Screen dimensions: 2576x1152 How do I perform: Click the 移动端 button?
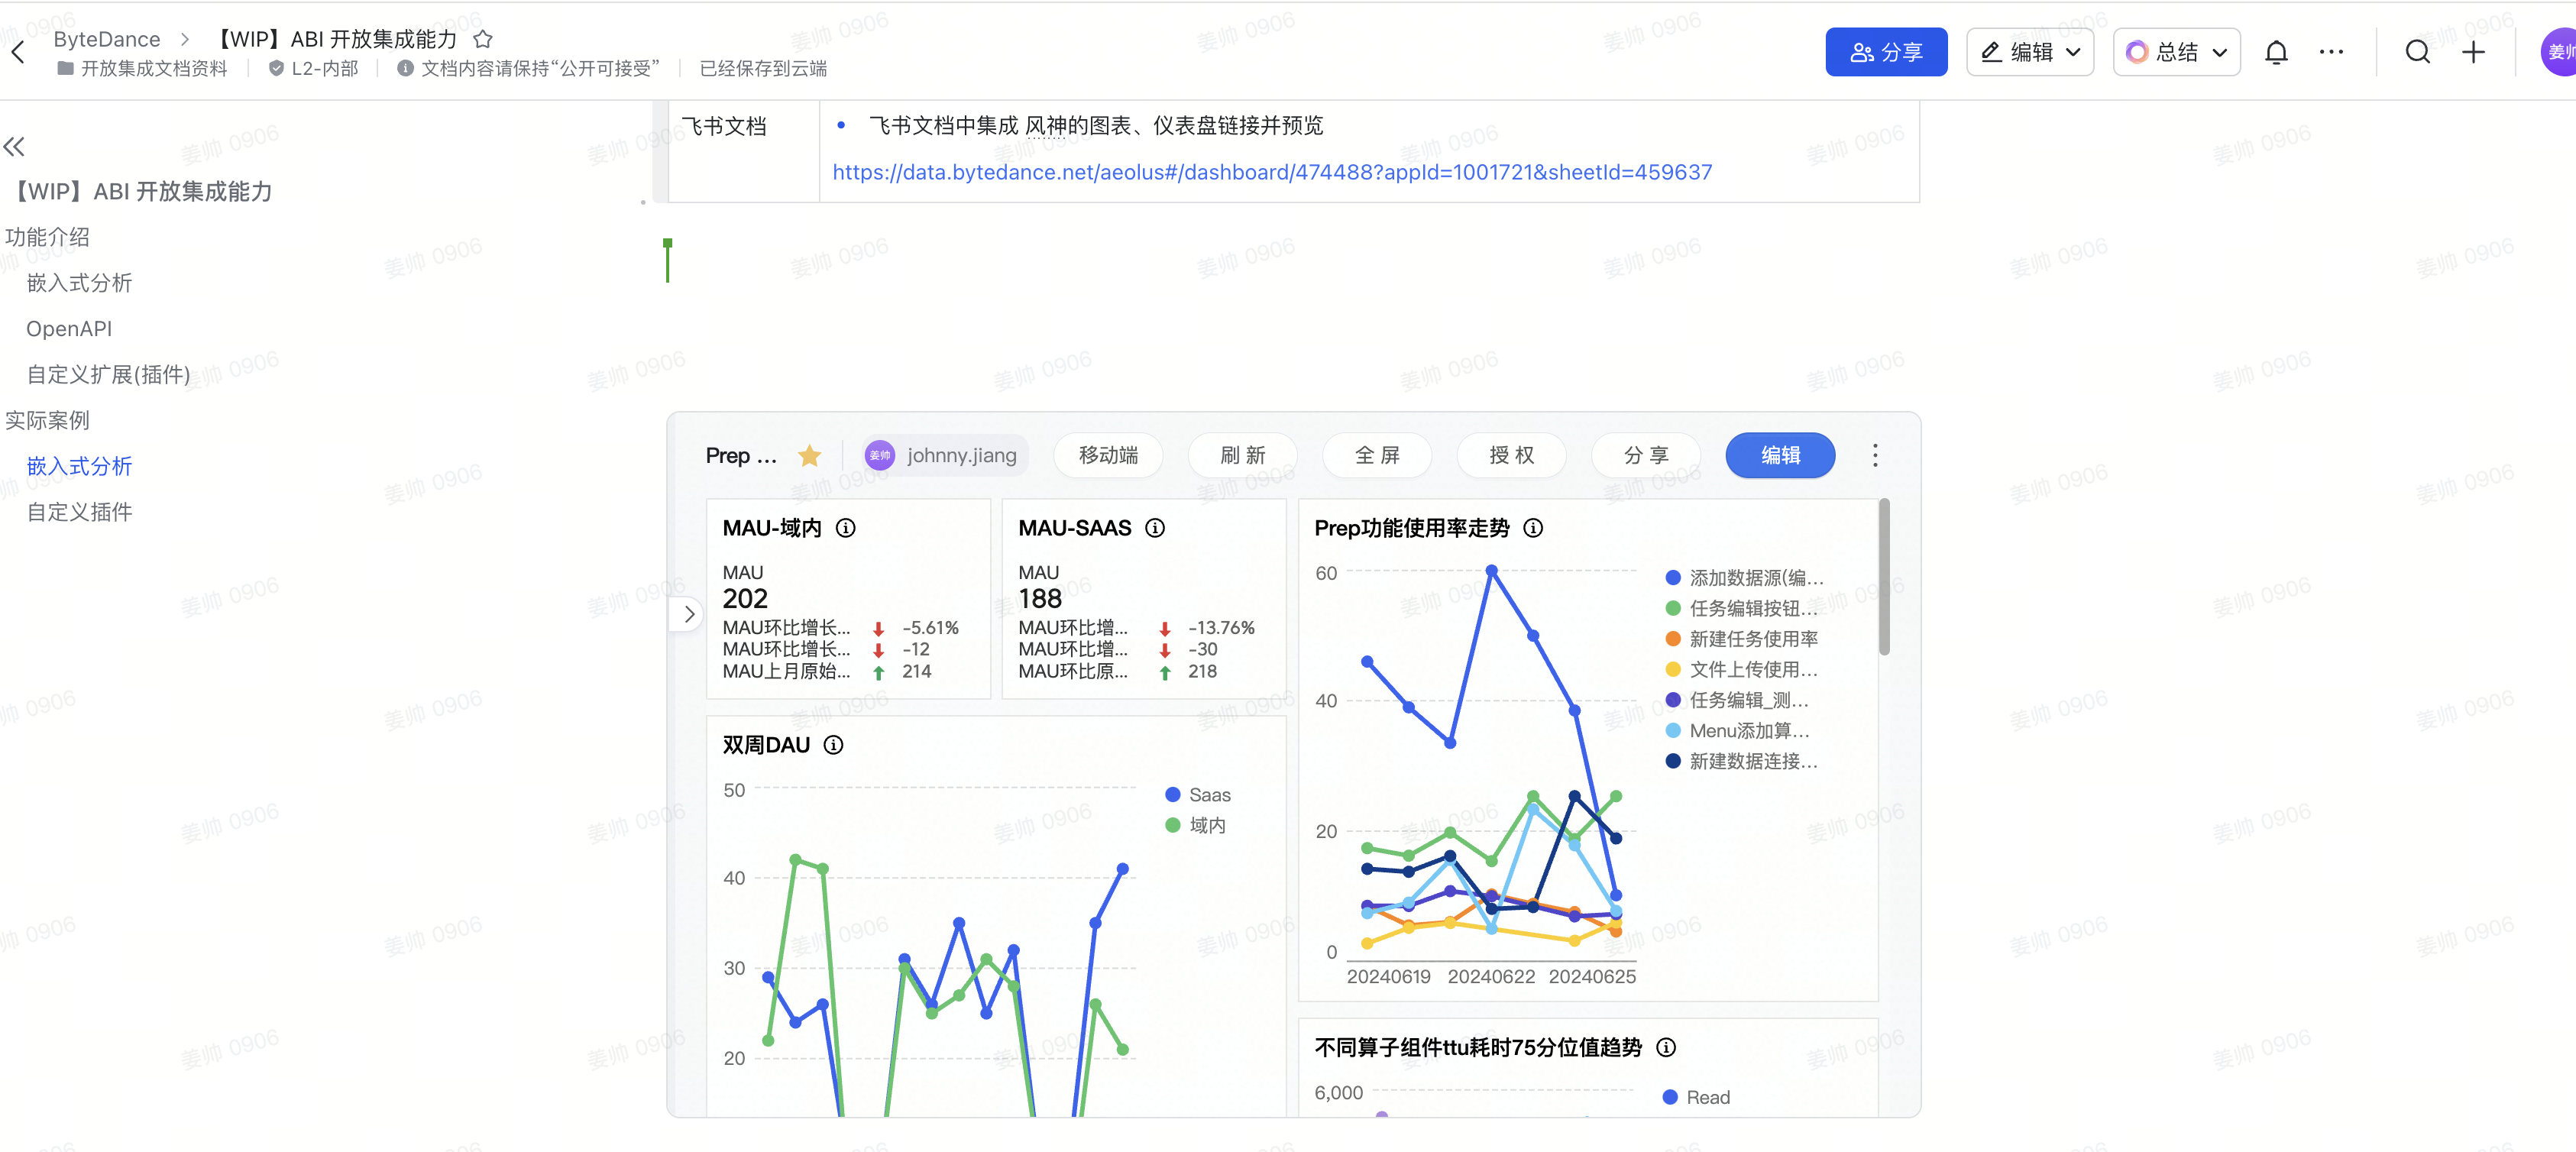pos(1108,456)
